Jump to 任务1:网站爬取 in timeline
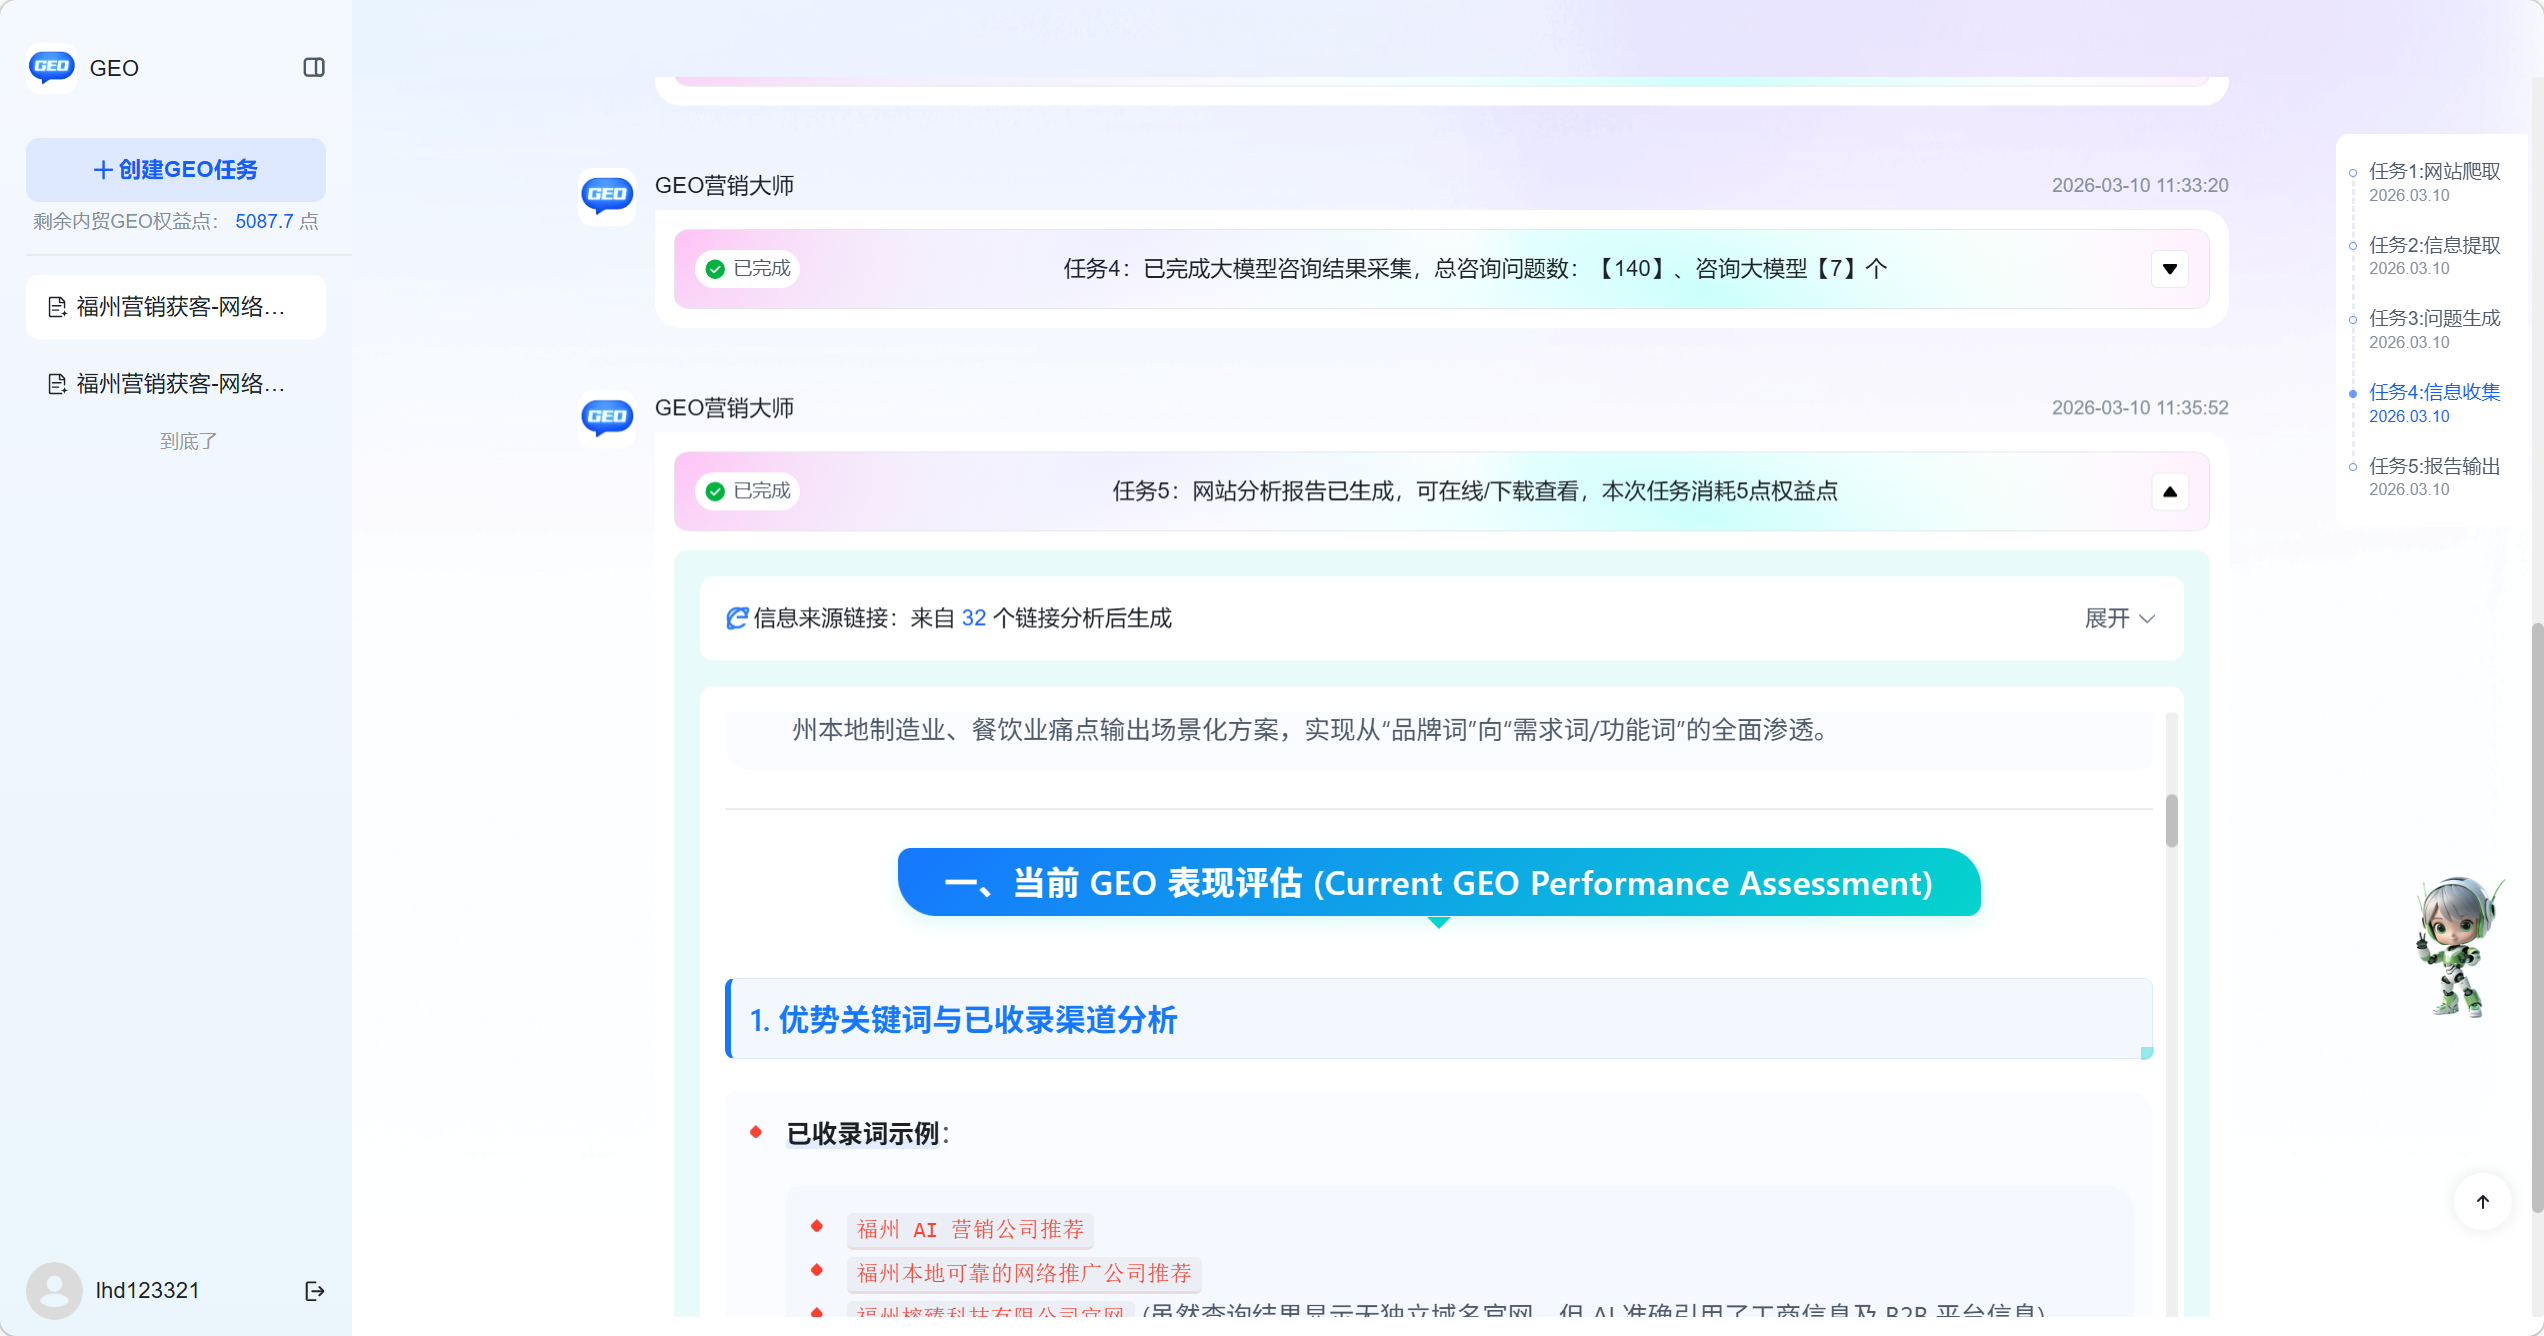 2433,171
